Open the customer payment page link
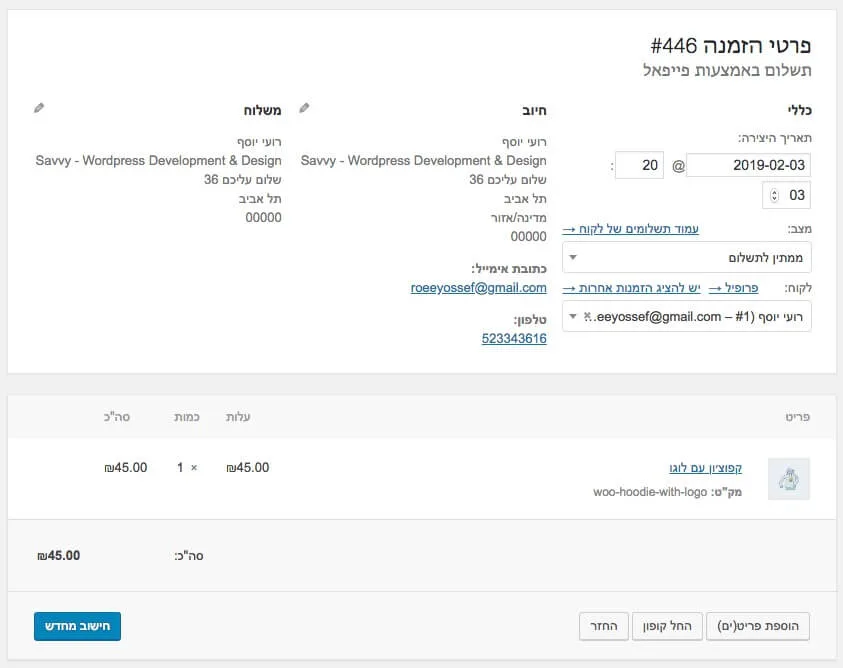843x668 pixels. pos(631,229)
